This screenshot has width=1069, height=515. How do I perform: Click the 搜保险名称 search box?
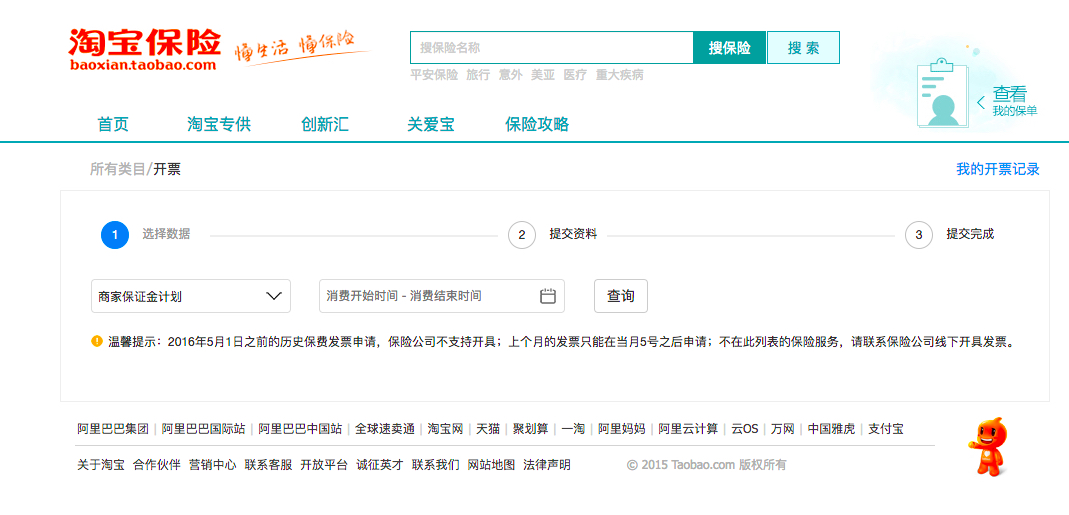pyautogui.click(x=552, y=48)
